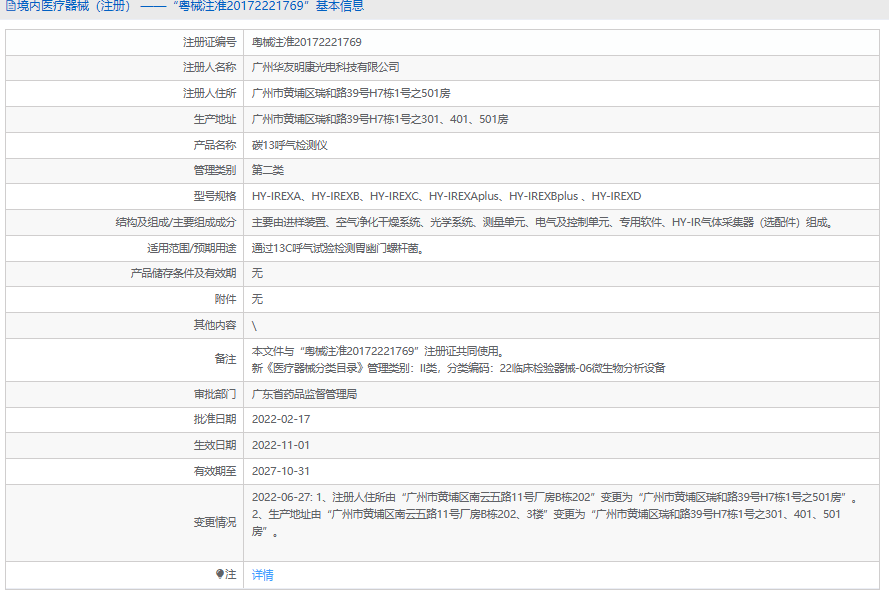Click the 第二类 management category value
This screenshot has height=594, width=889.
click(268, 170)
